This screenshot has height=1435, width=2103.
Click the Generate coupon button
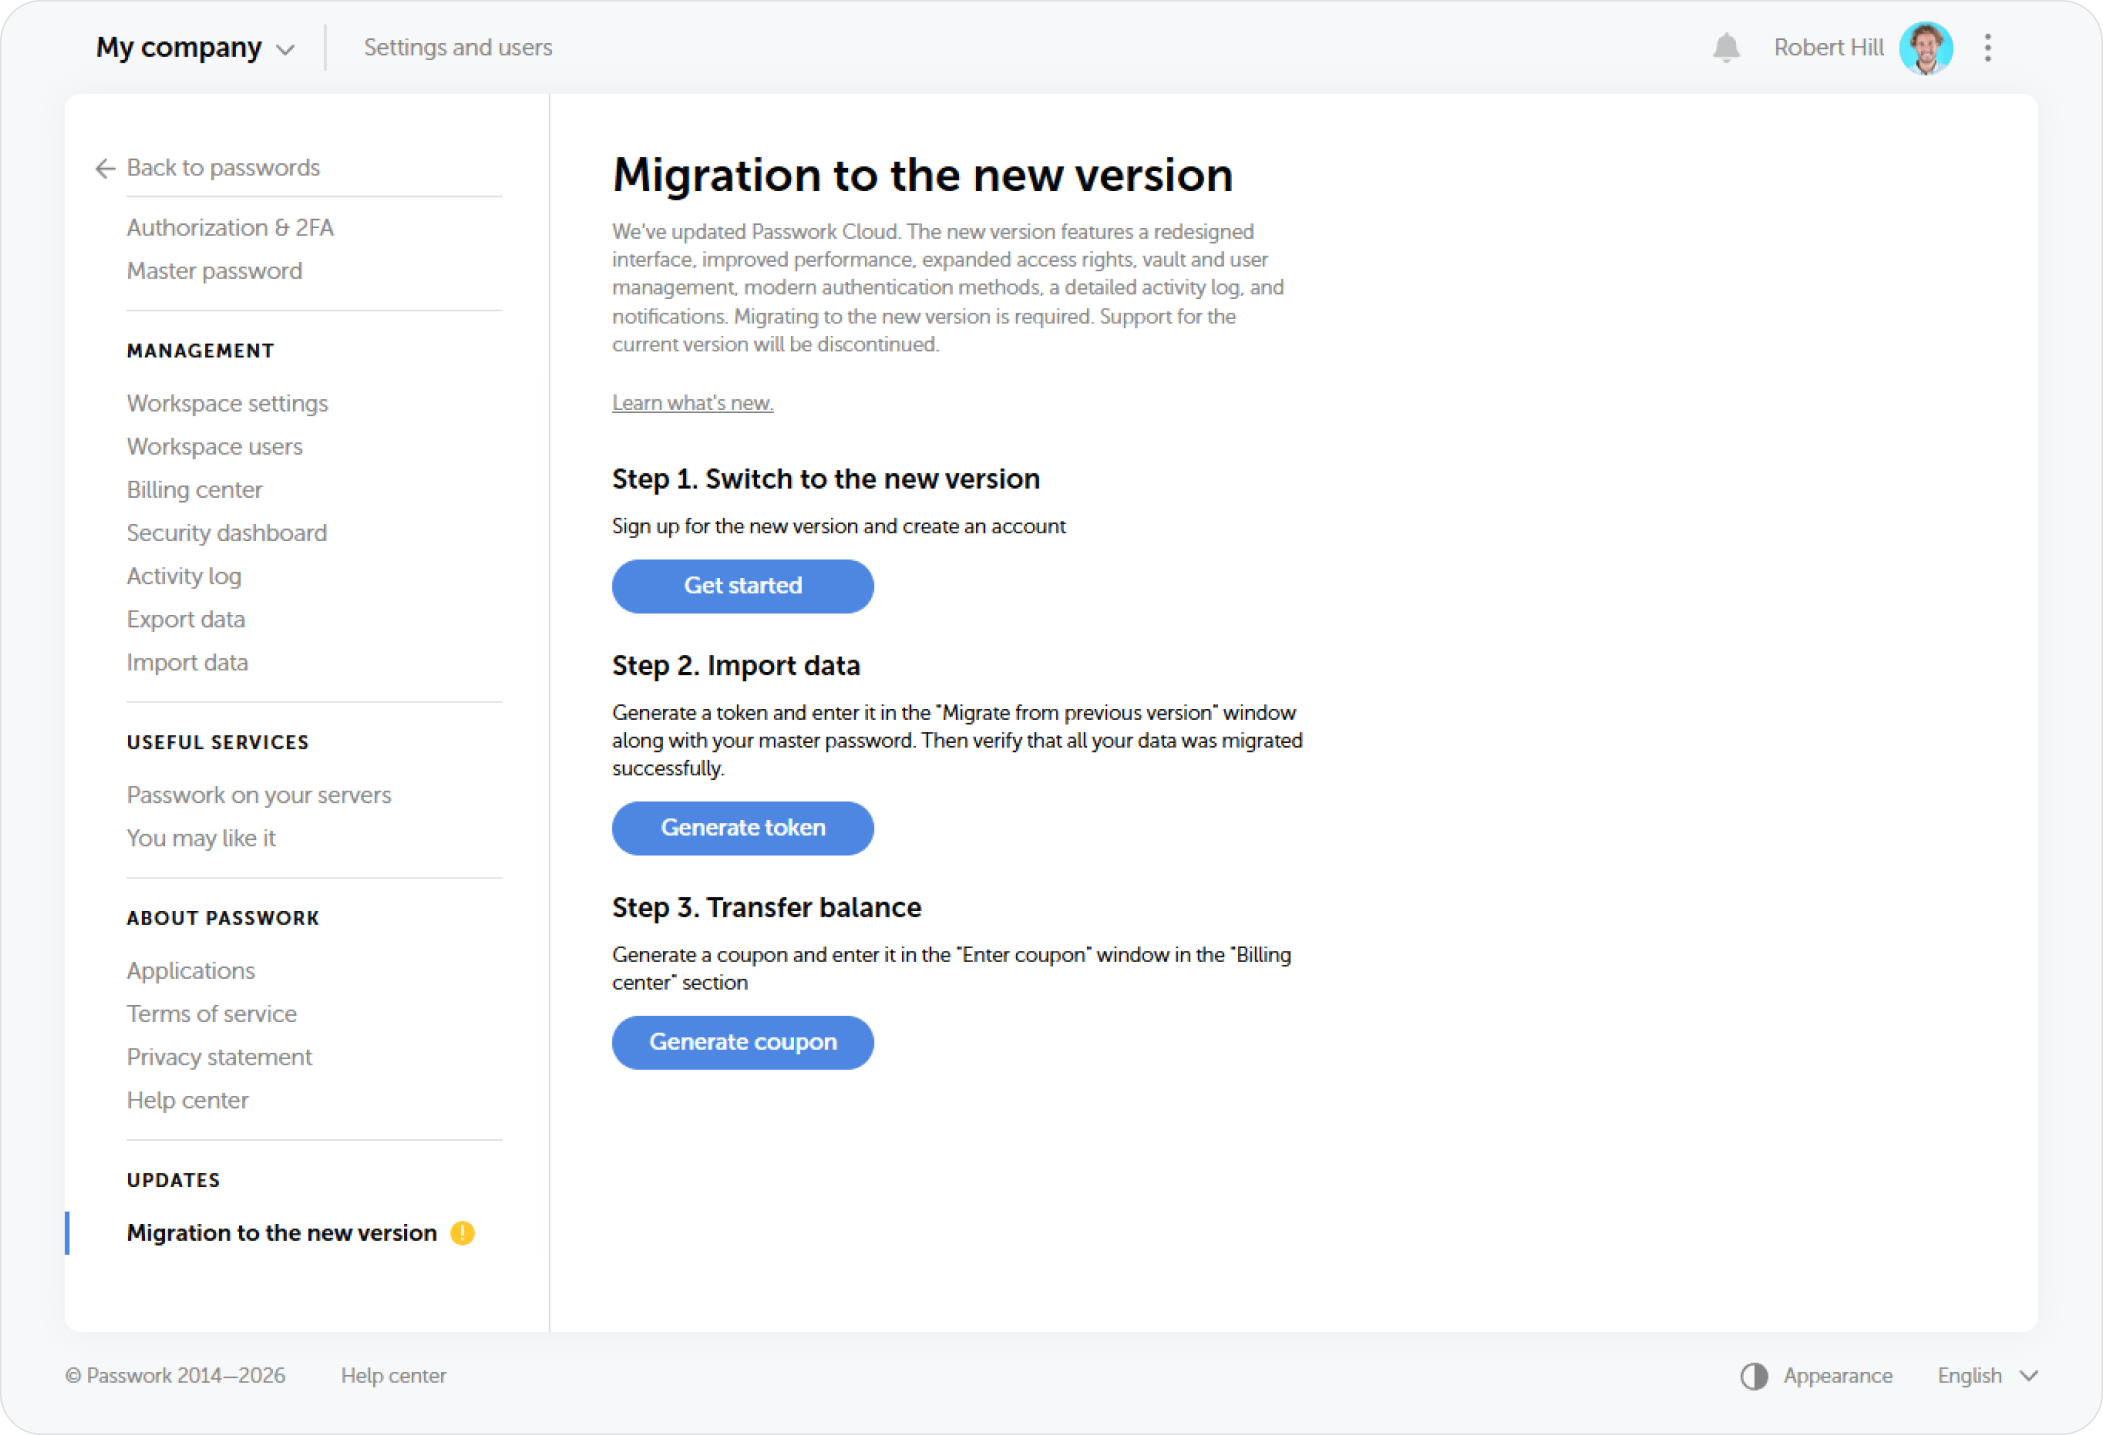(742, 1042)
